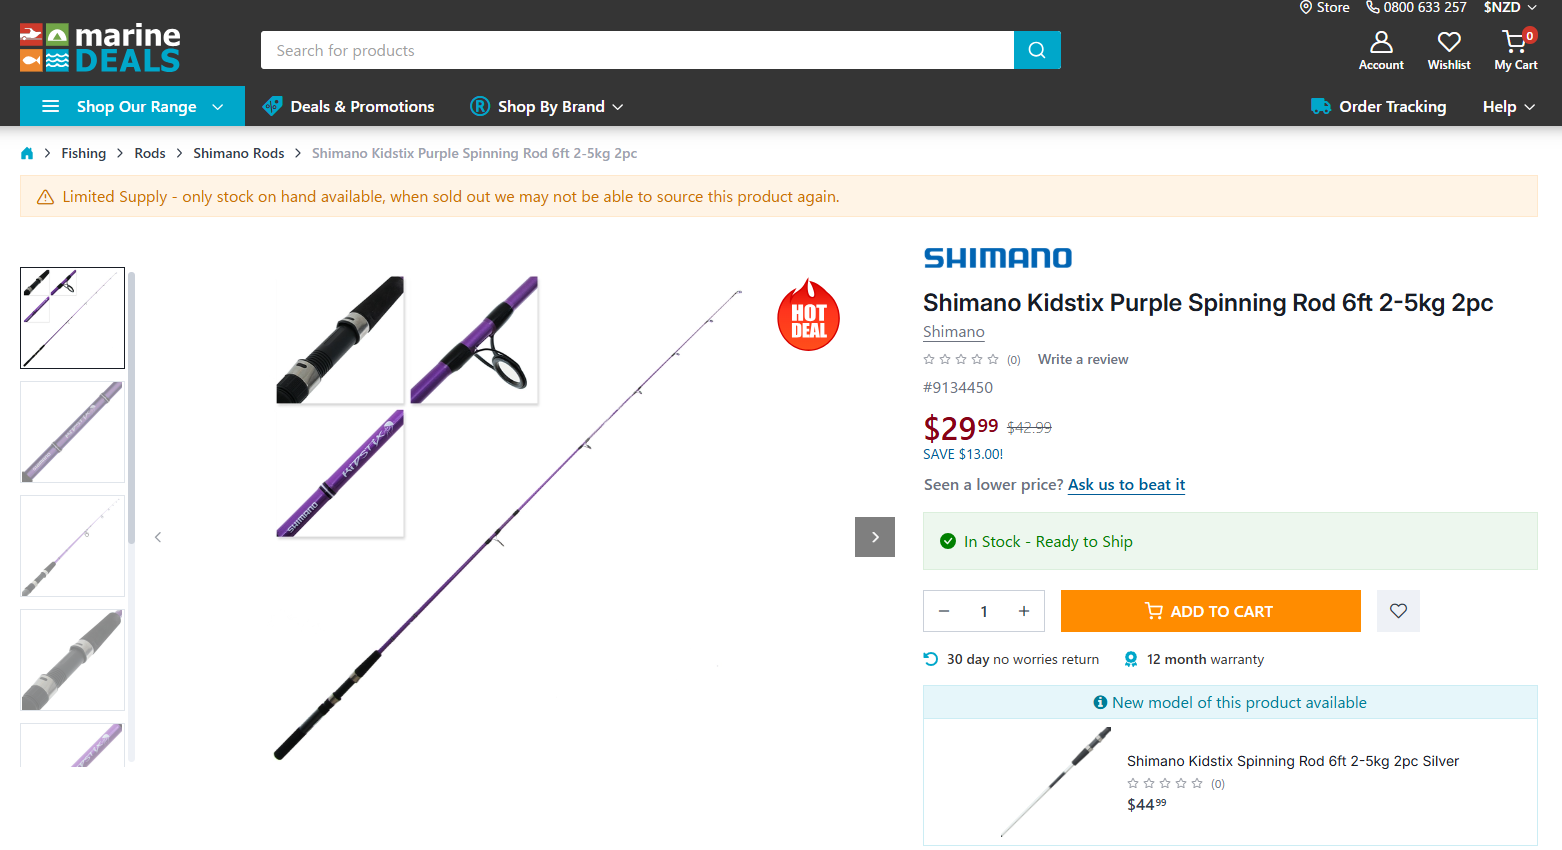Decrease quantity with minus button

944,611
